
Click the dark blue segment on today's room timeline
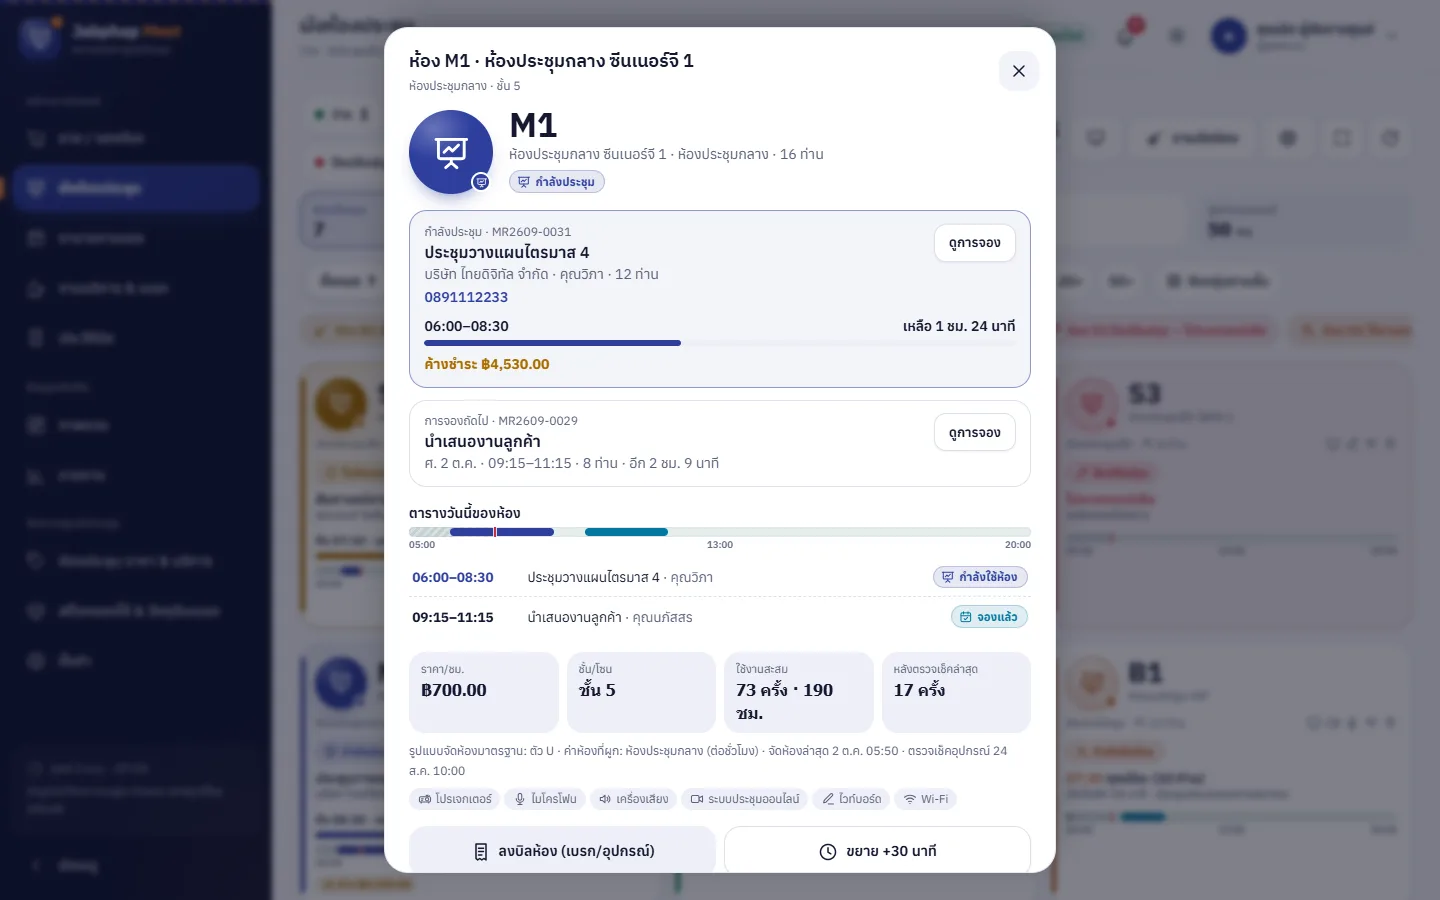click(502, 532)
